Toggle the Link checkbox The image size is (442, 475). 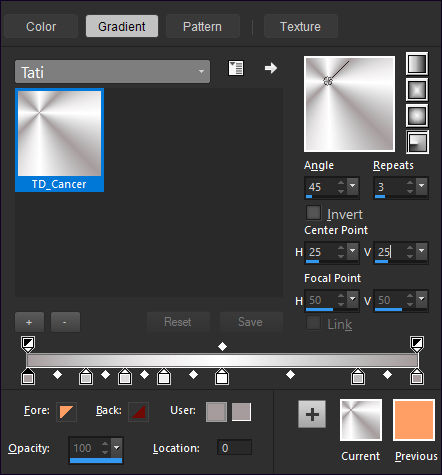[x=313, y=323]
